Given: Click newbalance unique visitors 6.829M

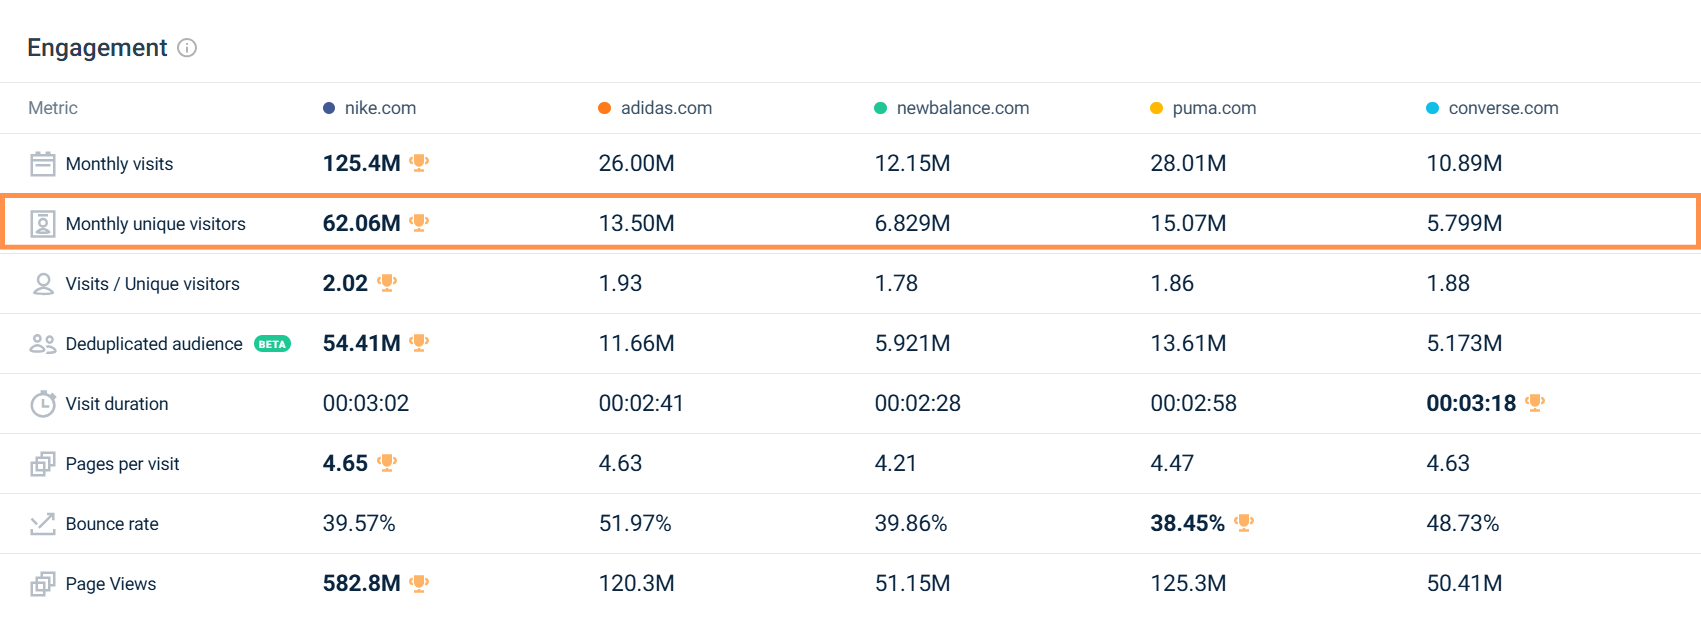Looking at the screenshot, I should click(912, 223).
